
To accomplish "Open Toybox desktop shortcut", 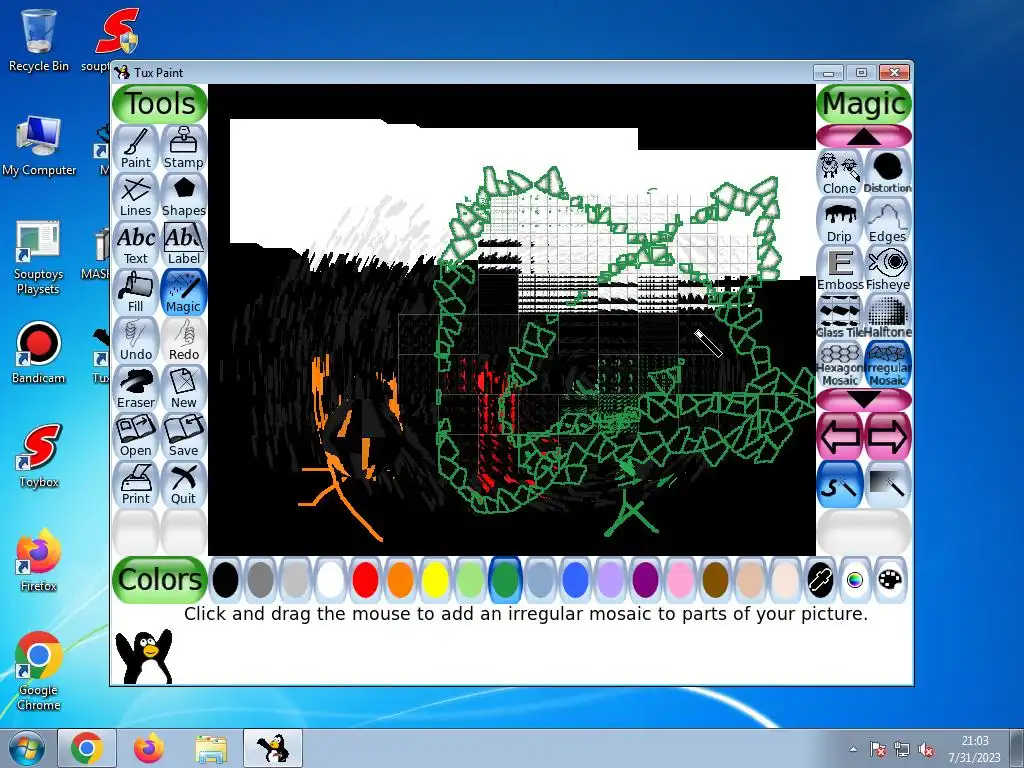I will (39, 456).
